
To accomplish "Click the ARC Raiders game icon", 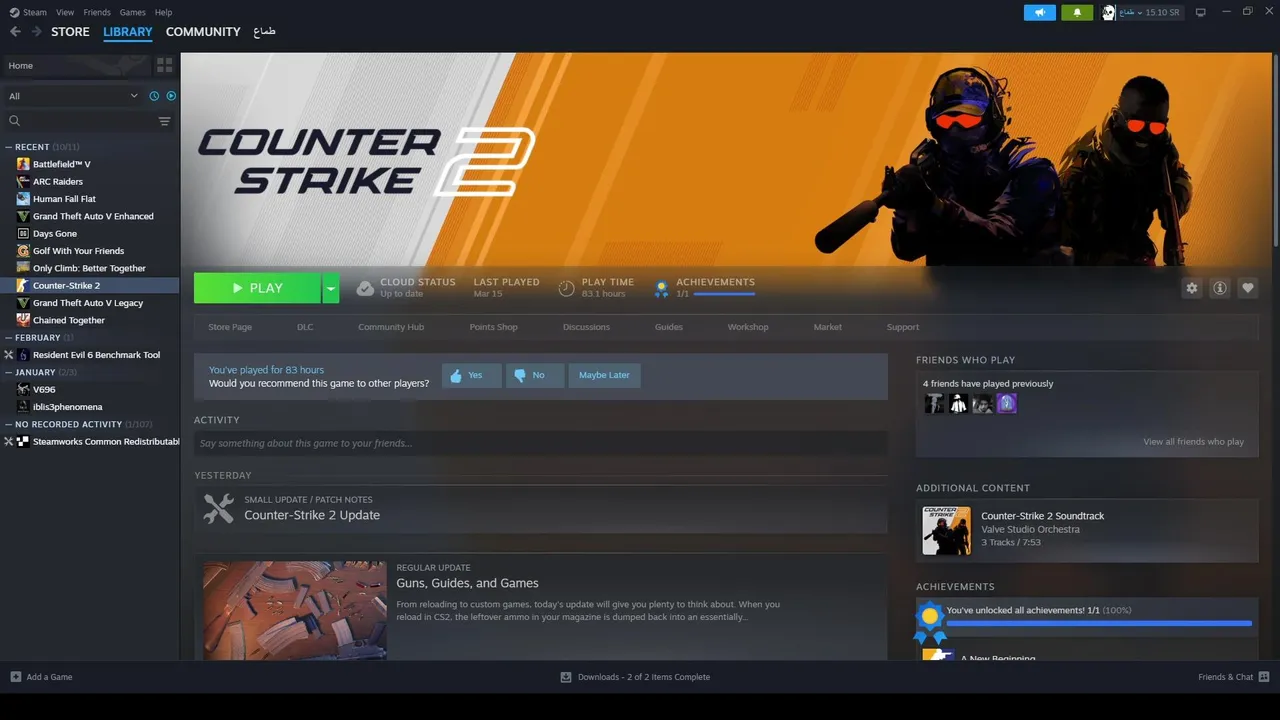I will point(24,181).
